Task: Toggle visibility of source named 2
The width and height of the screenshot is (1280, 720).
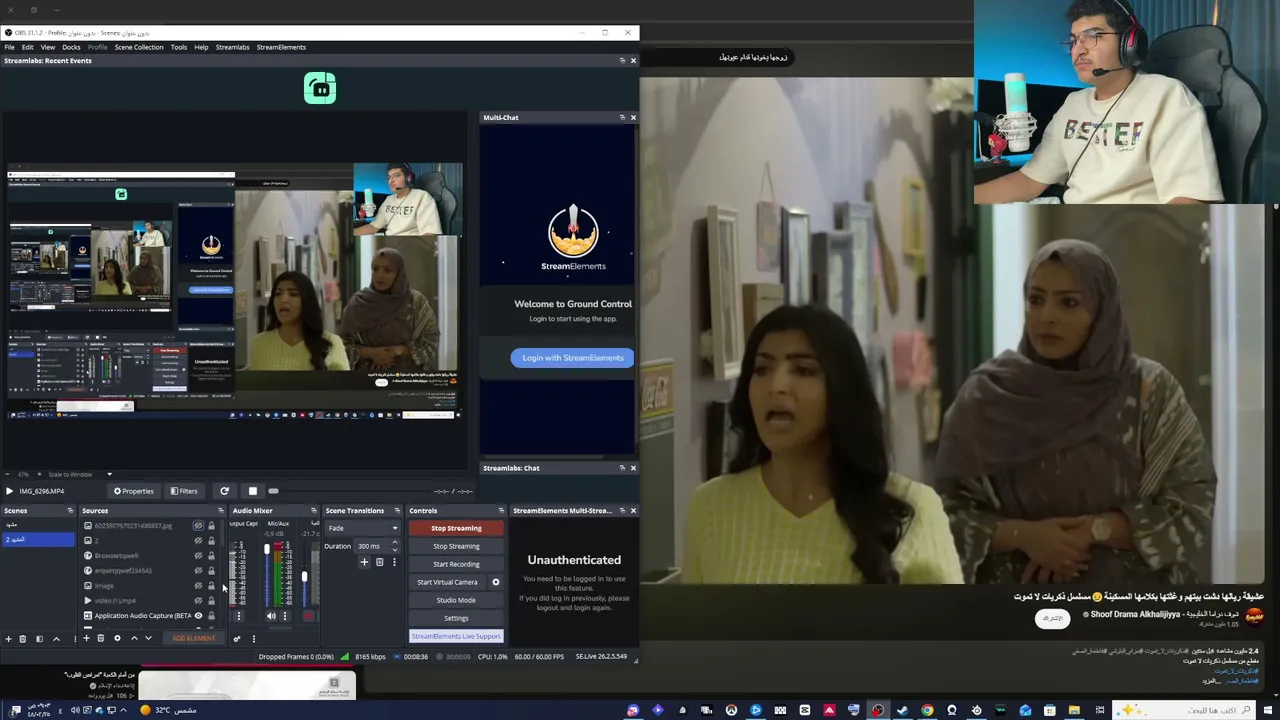Action: click(x=198, y=541)
